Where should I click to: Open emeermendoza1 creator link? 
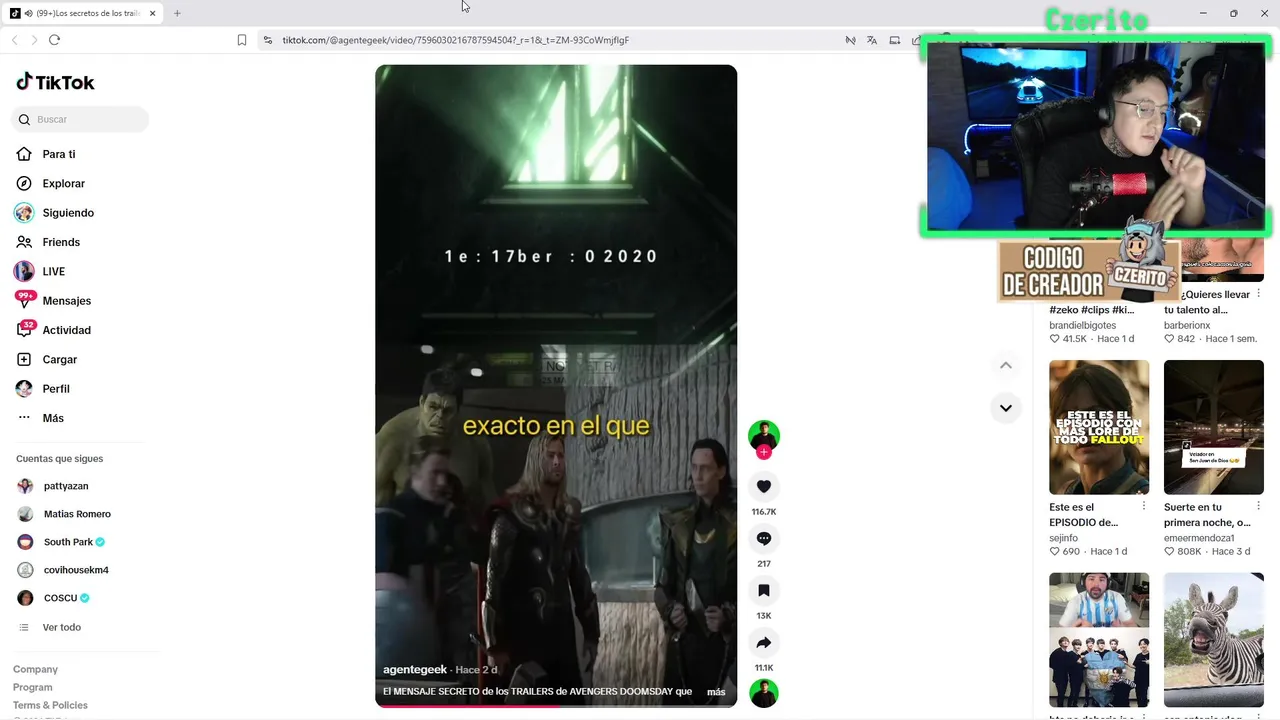1199,538
